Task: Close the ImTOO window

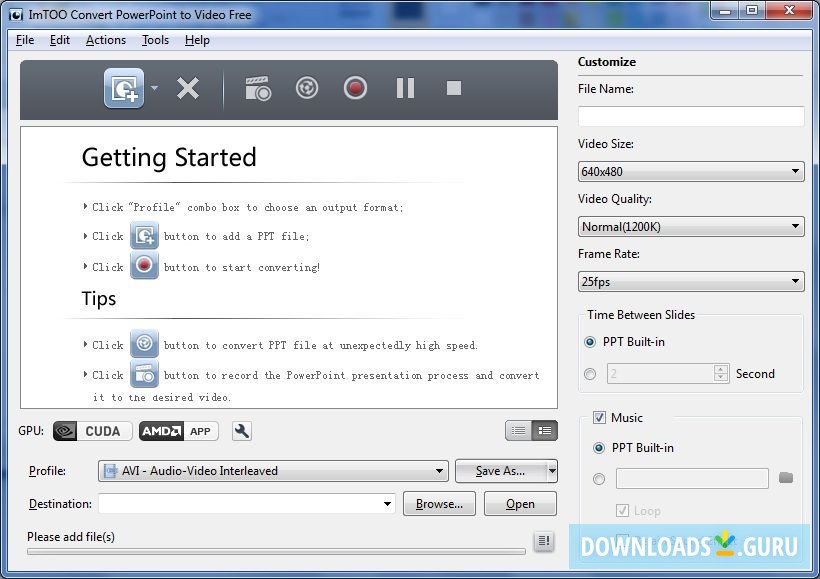Action: 790,10
